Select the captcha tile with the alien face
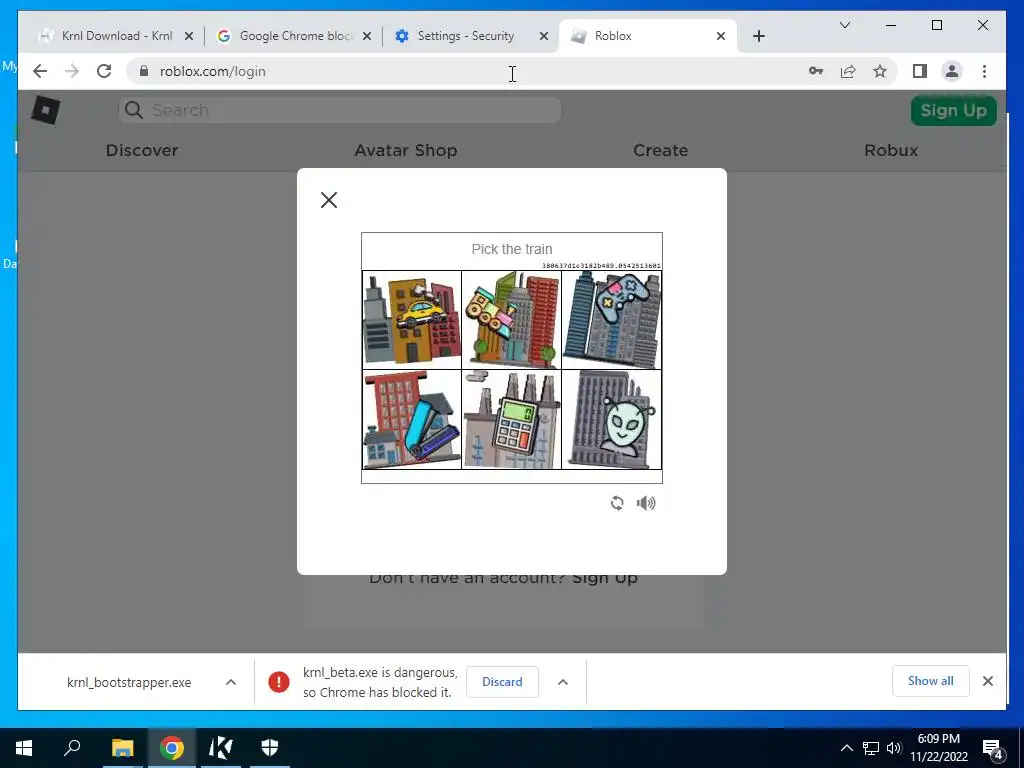 pyautogui.click(x=611, y=420)
